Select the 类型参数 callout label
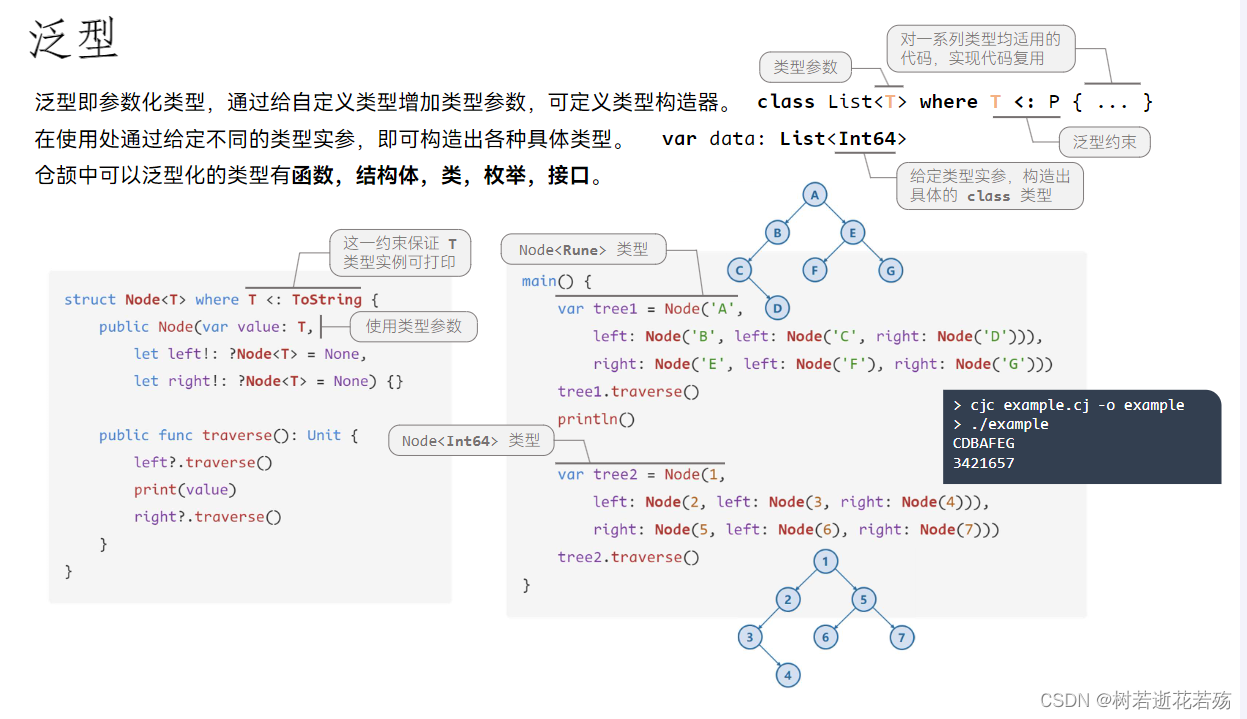 click(806, 67)
